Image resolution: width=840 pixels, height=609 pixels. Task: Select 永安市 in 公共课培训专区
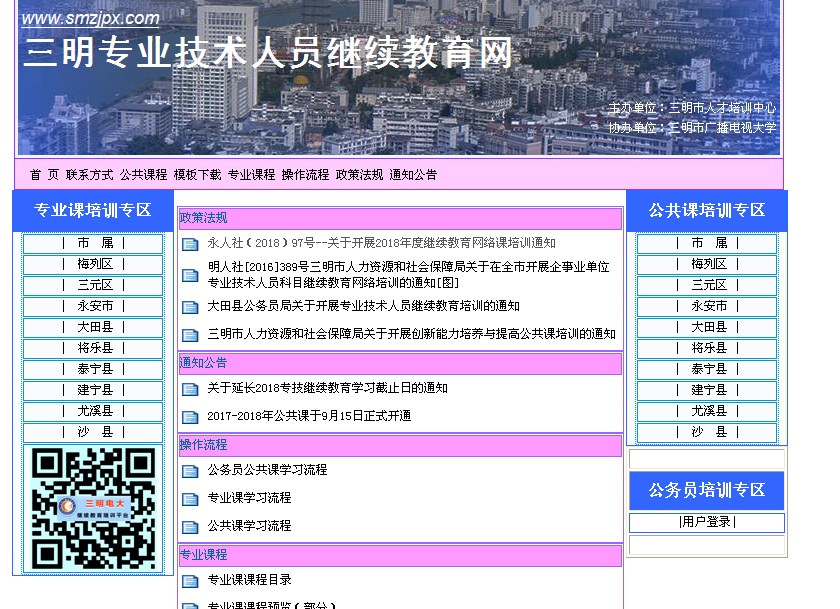[x=708, y=307]
